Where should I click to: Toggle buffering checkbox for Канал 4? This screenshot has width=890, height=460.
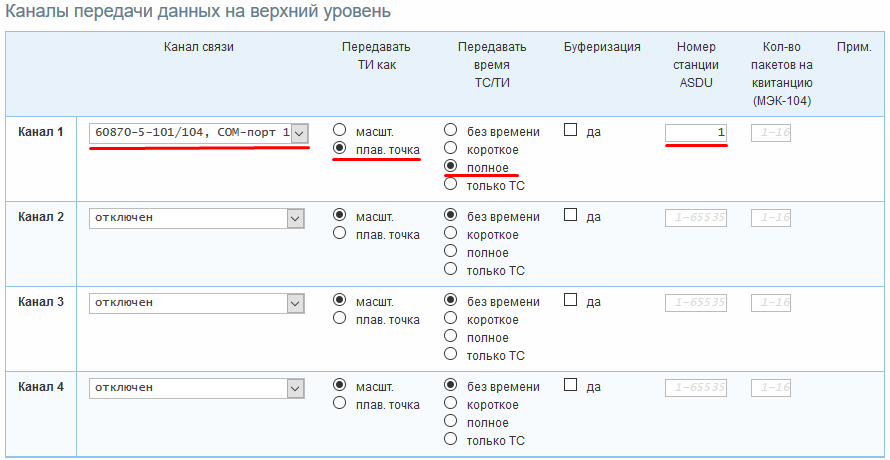[571, 385]
